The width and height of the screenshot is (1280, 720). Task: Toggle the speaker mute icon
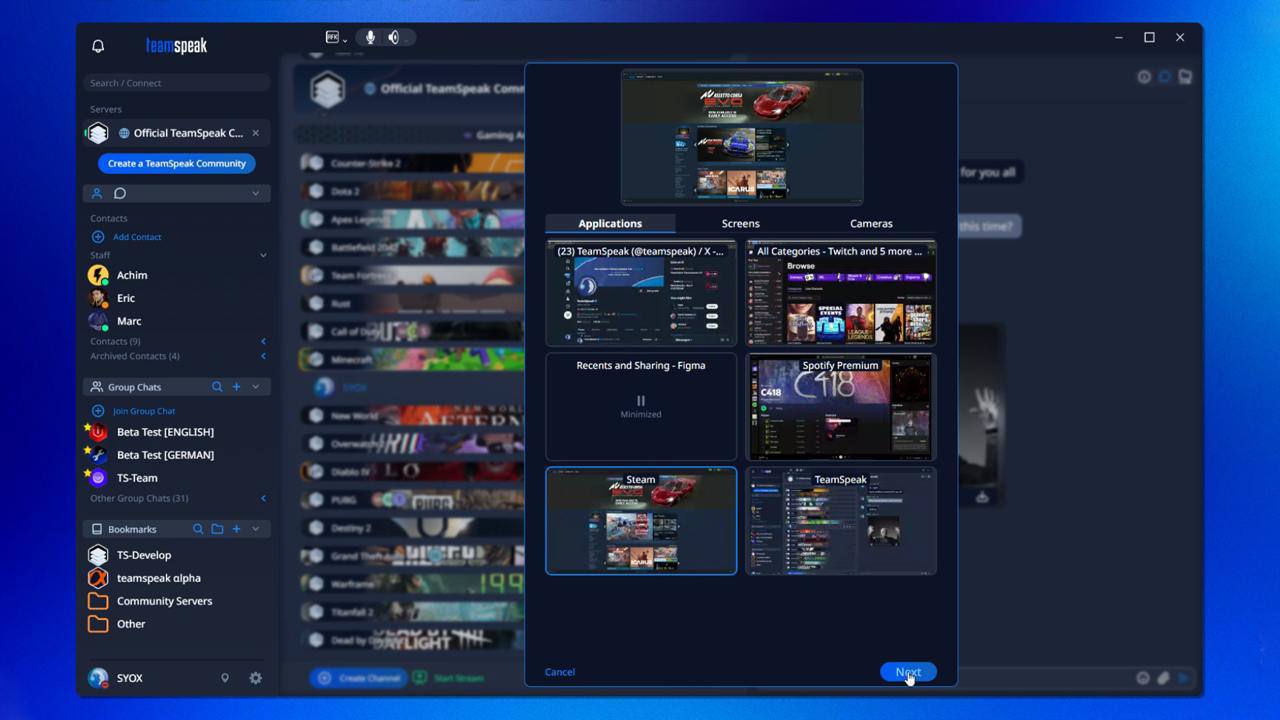click(x=394, y=37)
